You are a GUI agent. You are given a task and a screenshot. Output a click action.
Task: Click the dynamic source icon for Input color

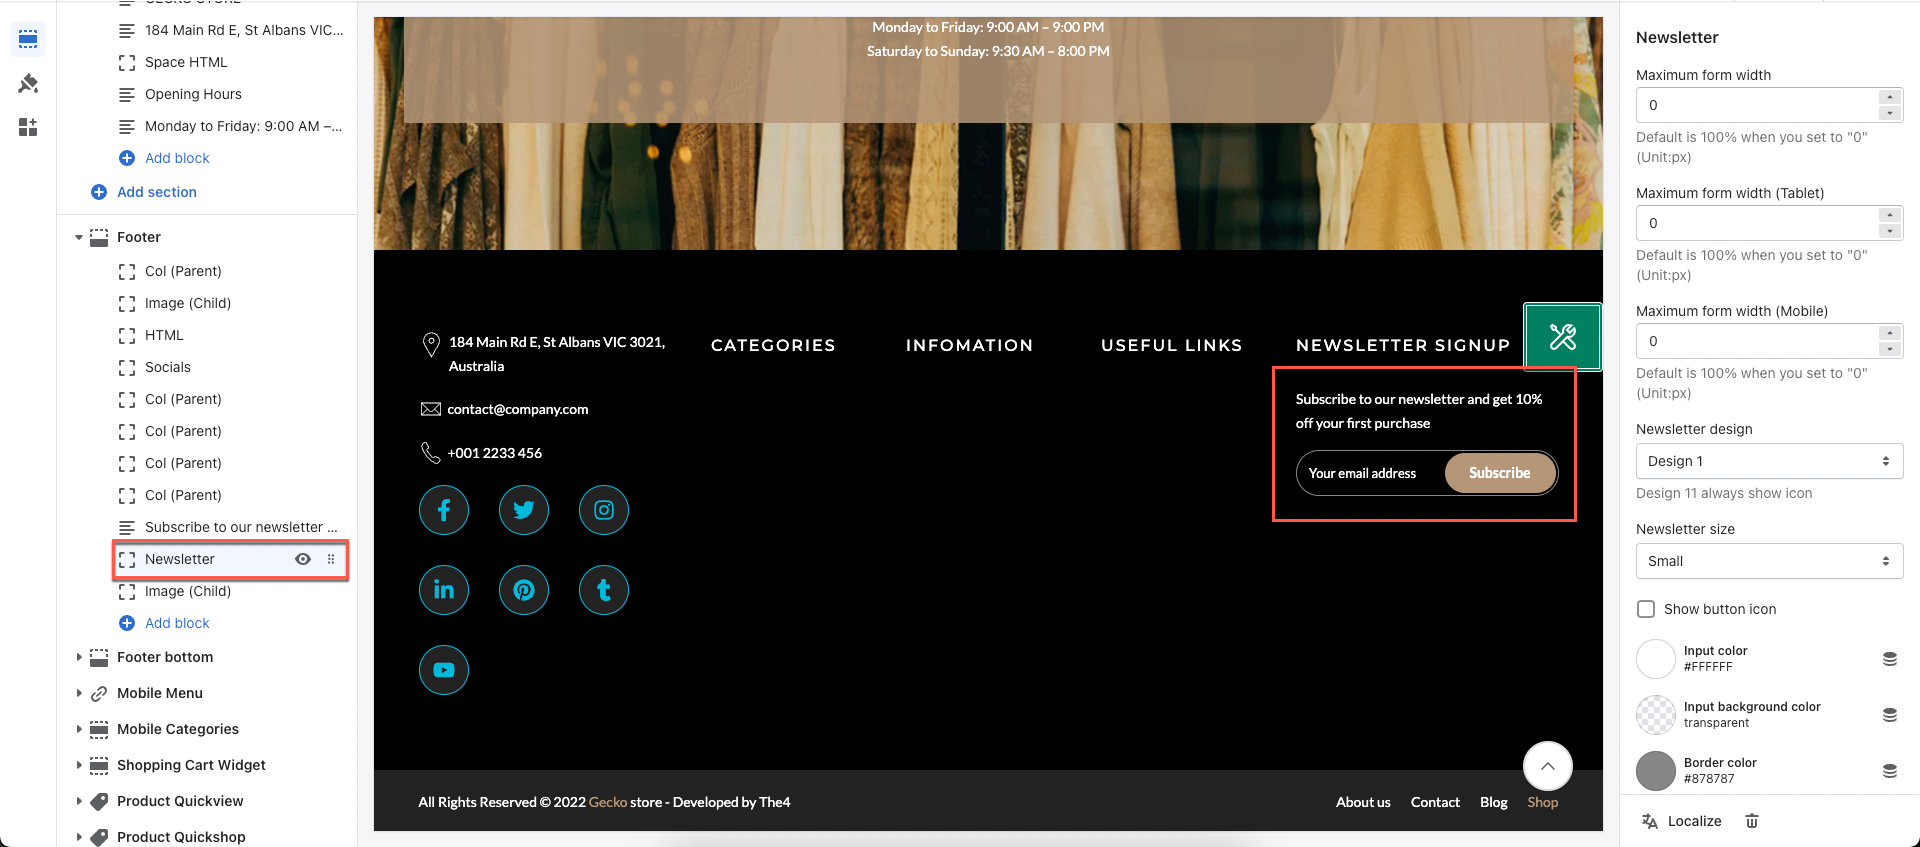point(1890,659)
